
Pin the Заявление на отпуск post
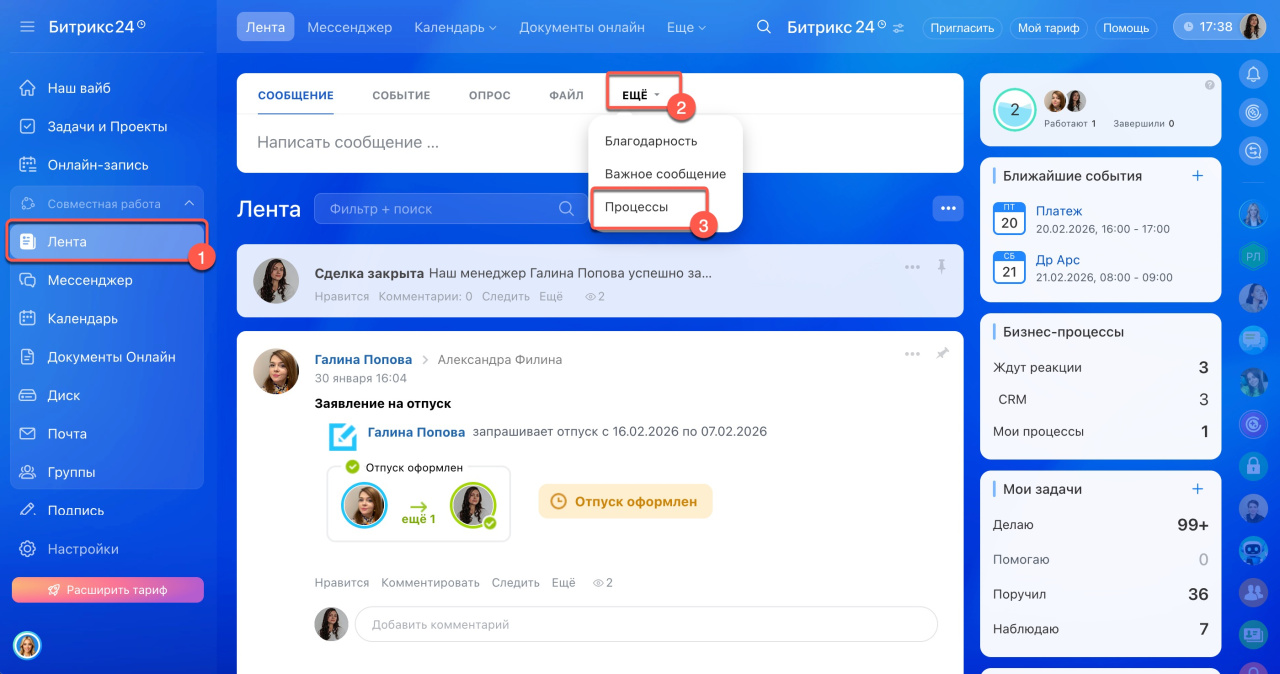coord(941,353)
